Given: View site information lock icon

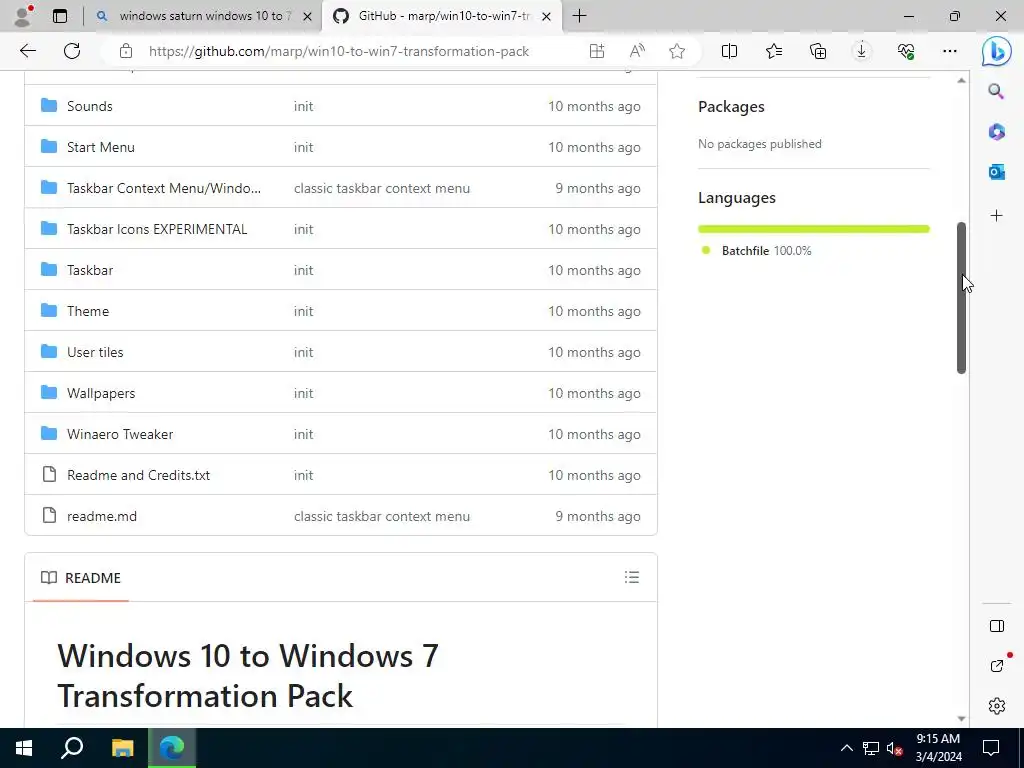Looking at the screenshot, I should [x=125, y=51].
